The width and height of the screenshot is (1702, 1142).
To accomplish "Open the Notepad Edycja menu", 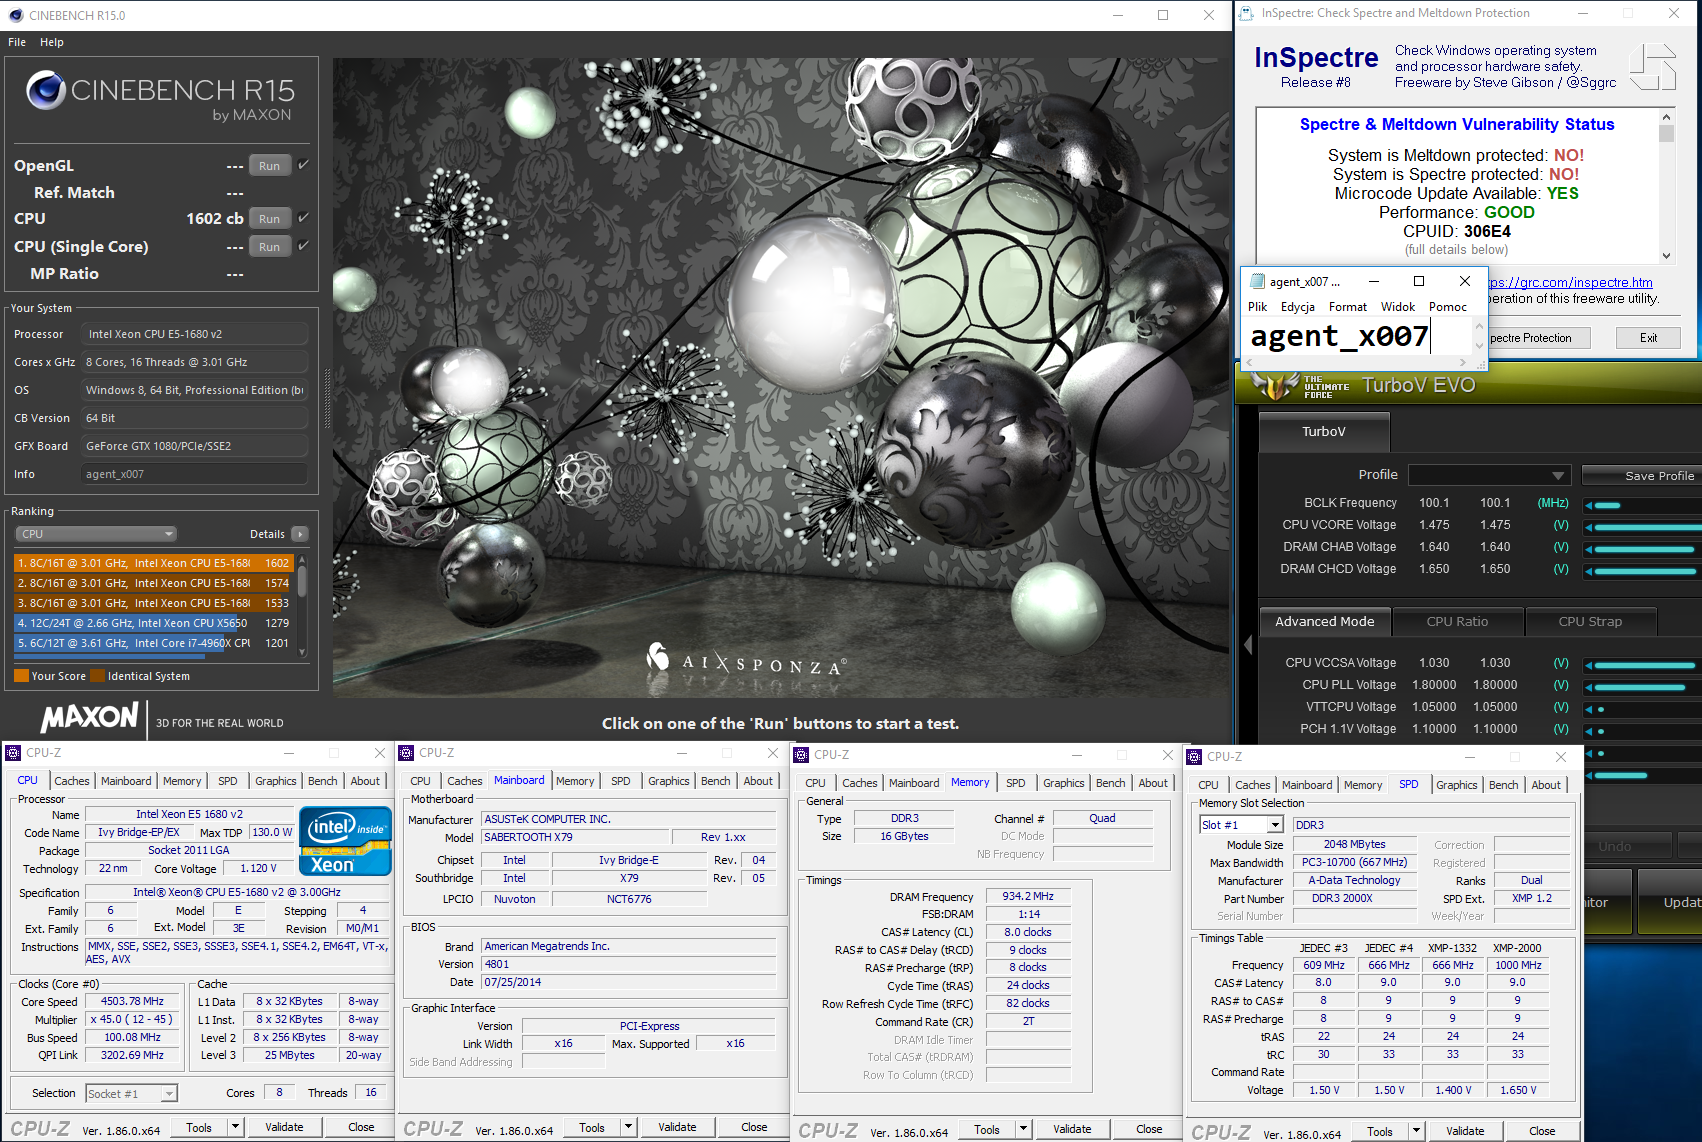I will click(x=1298, y=307).
